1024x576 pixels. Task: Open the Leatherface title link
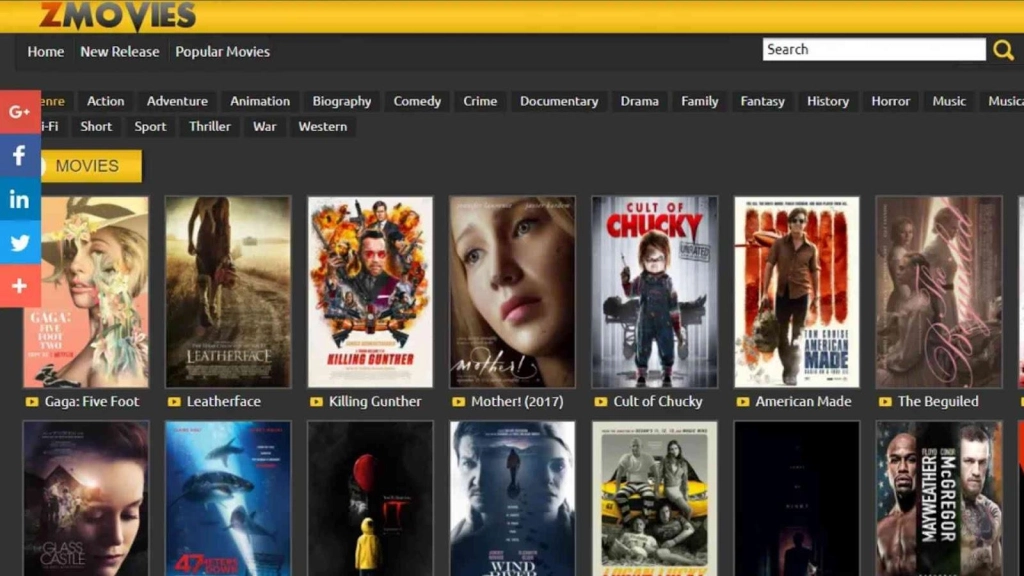pyautogui.click(x=223, y=402)
